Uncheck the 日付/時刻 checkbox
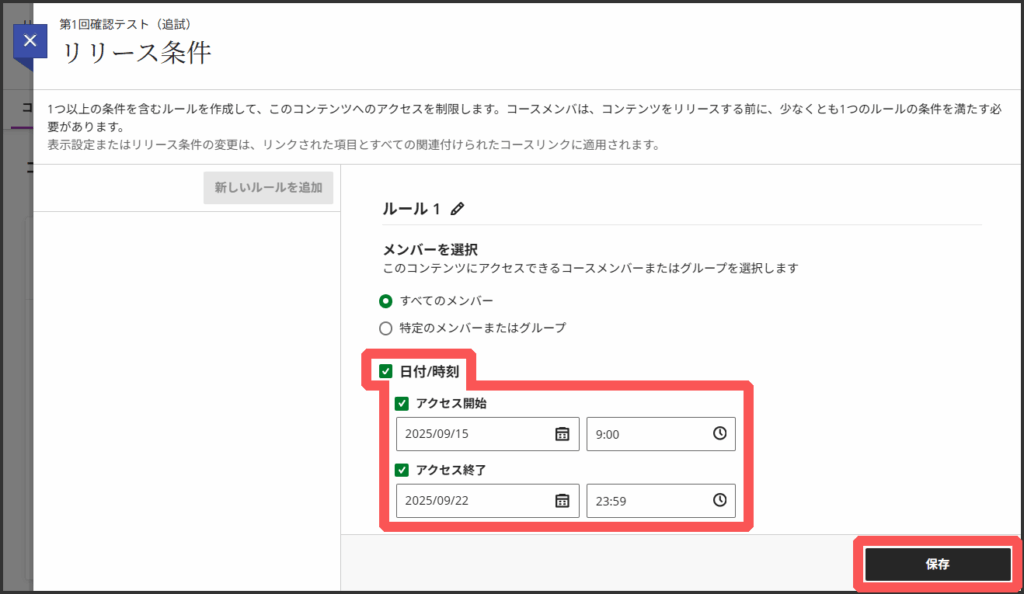The height and width of the screenshot is (594, 1024). tap(386, 372)
